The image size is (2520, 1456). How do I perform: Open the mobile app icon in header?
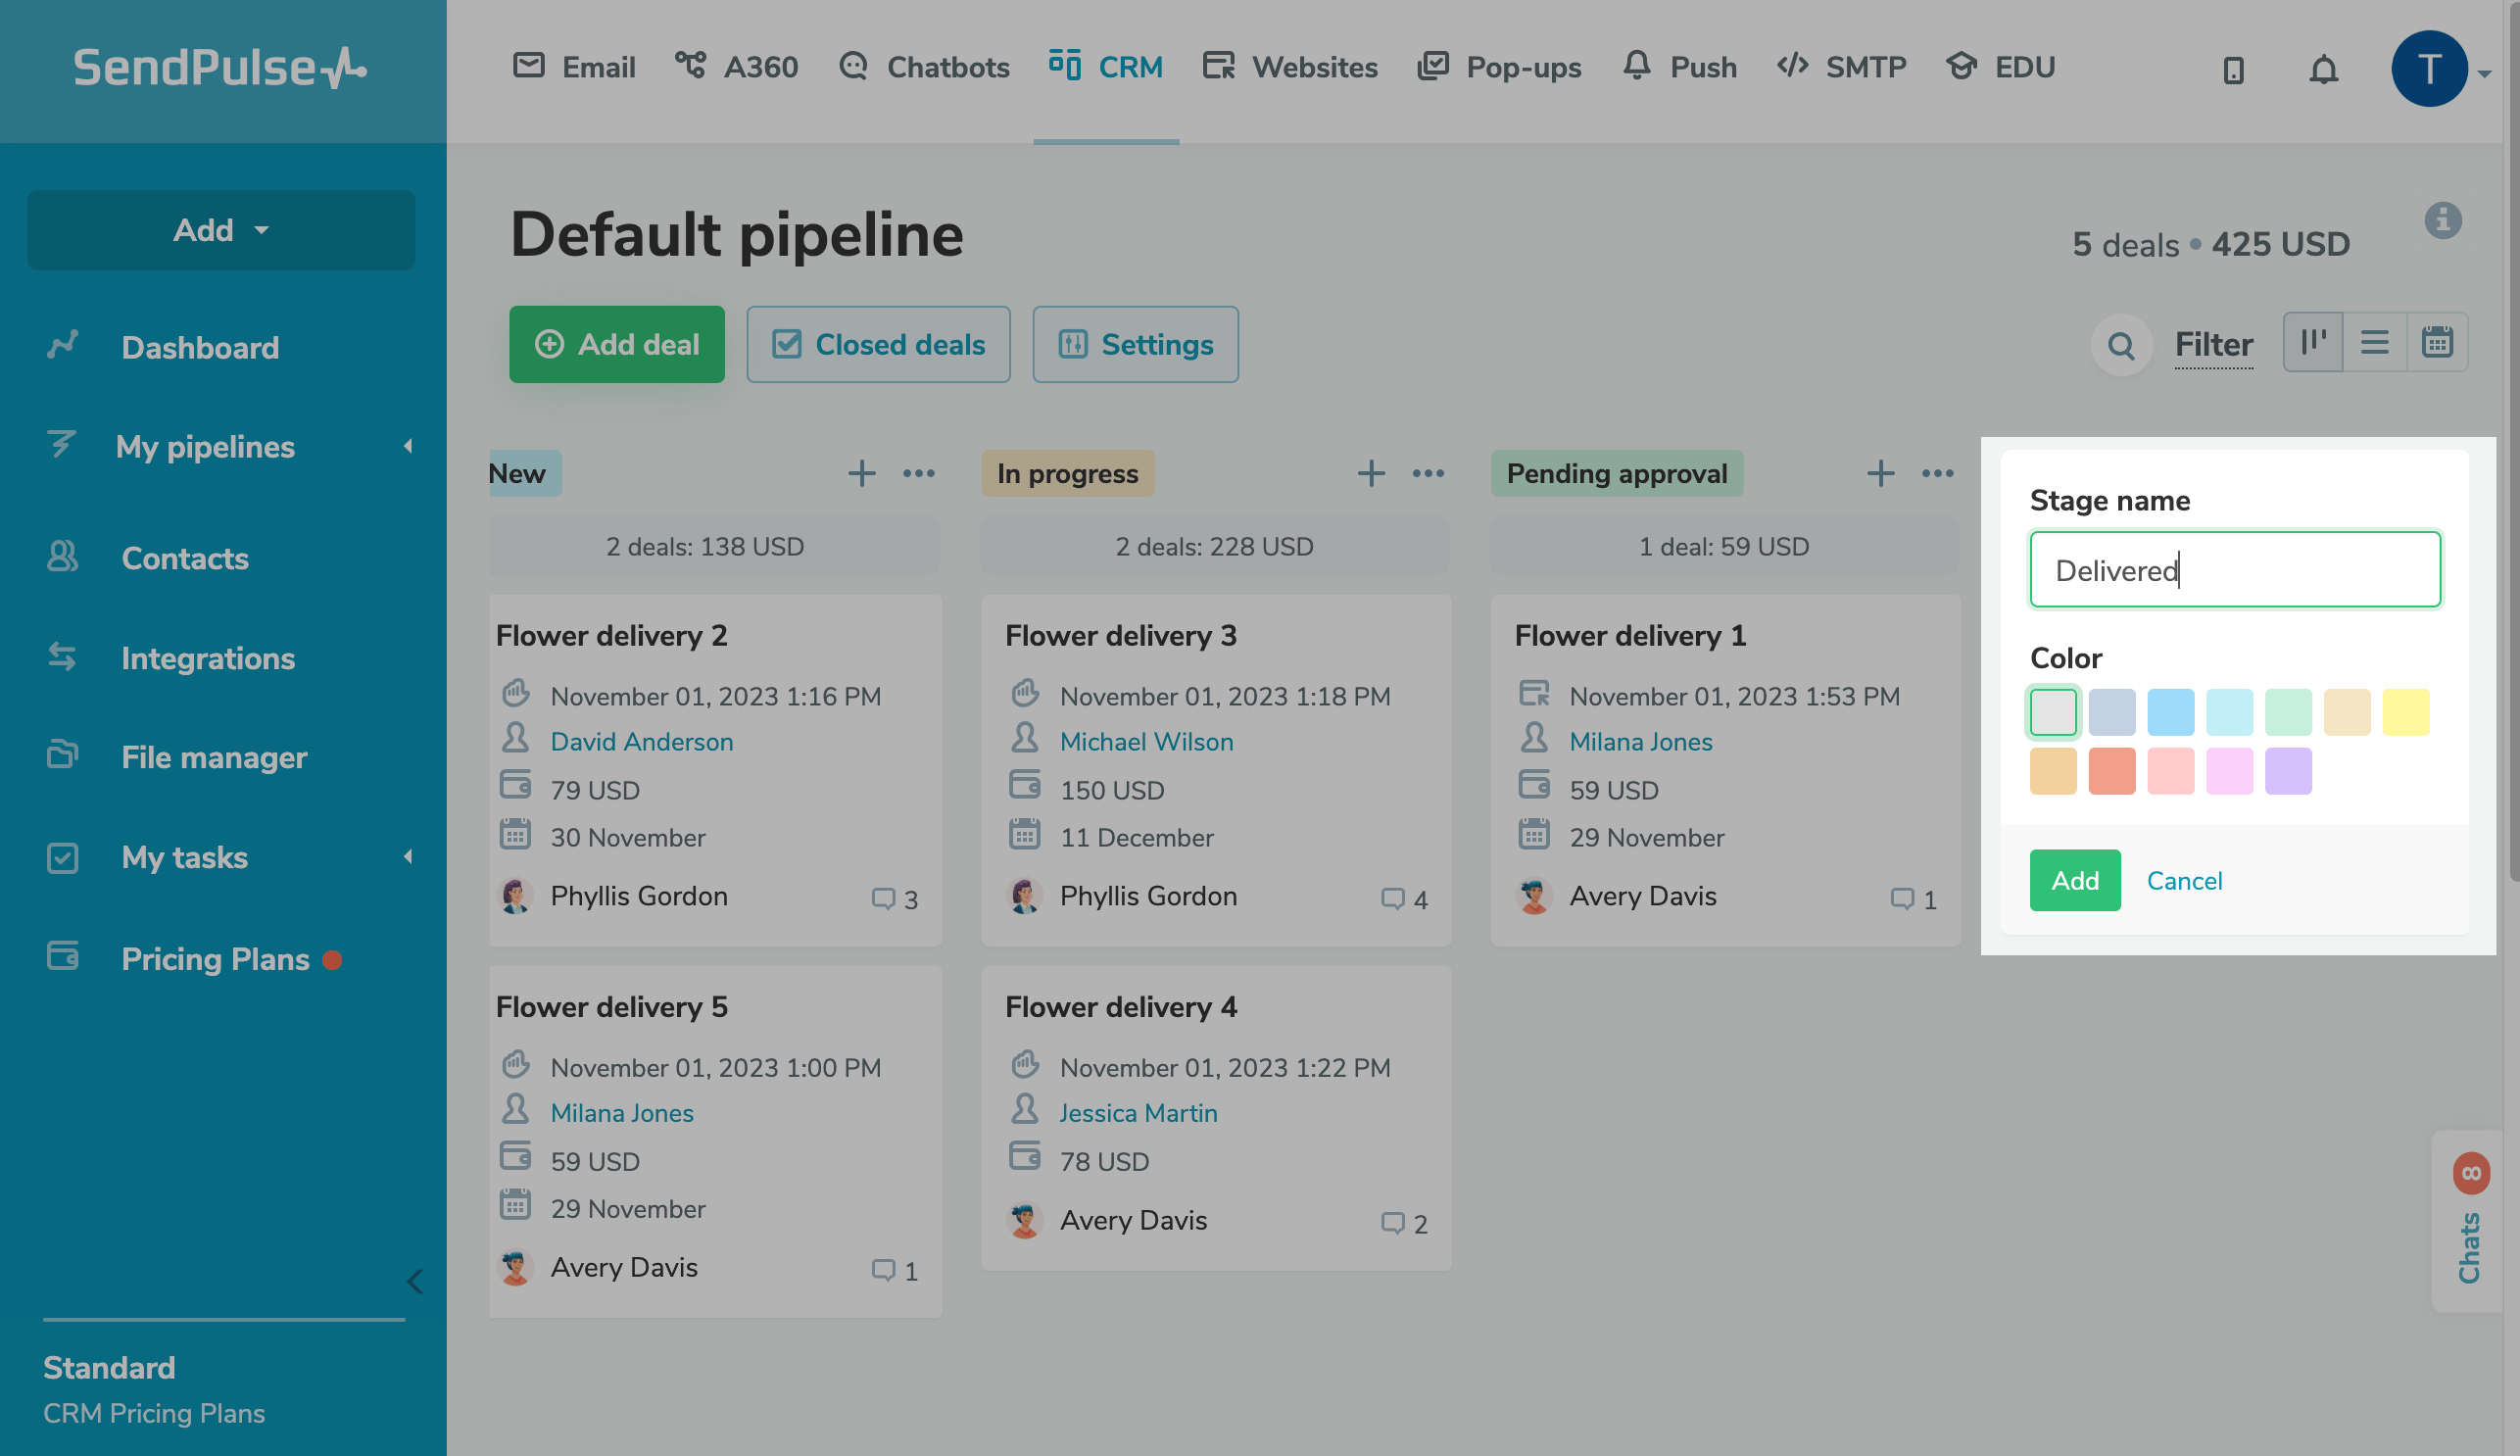(x=2233, y=69)
